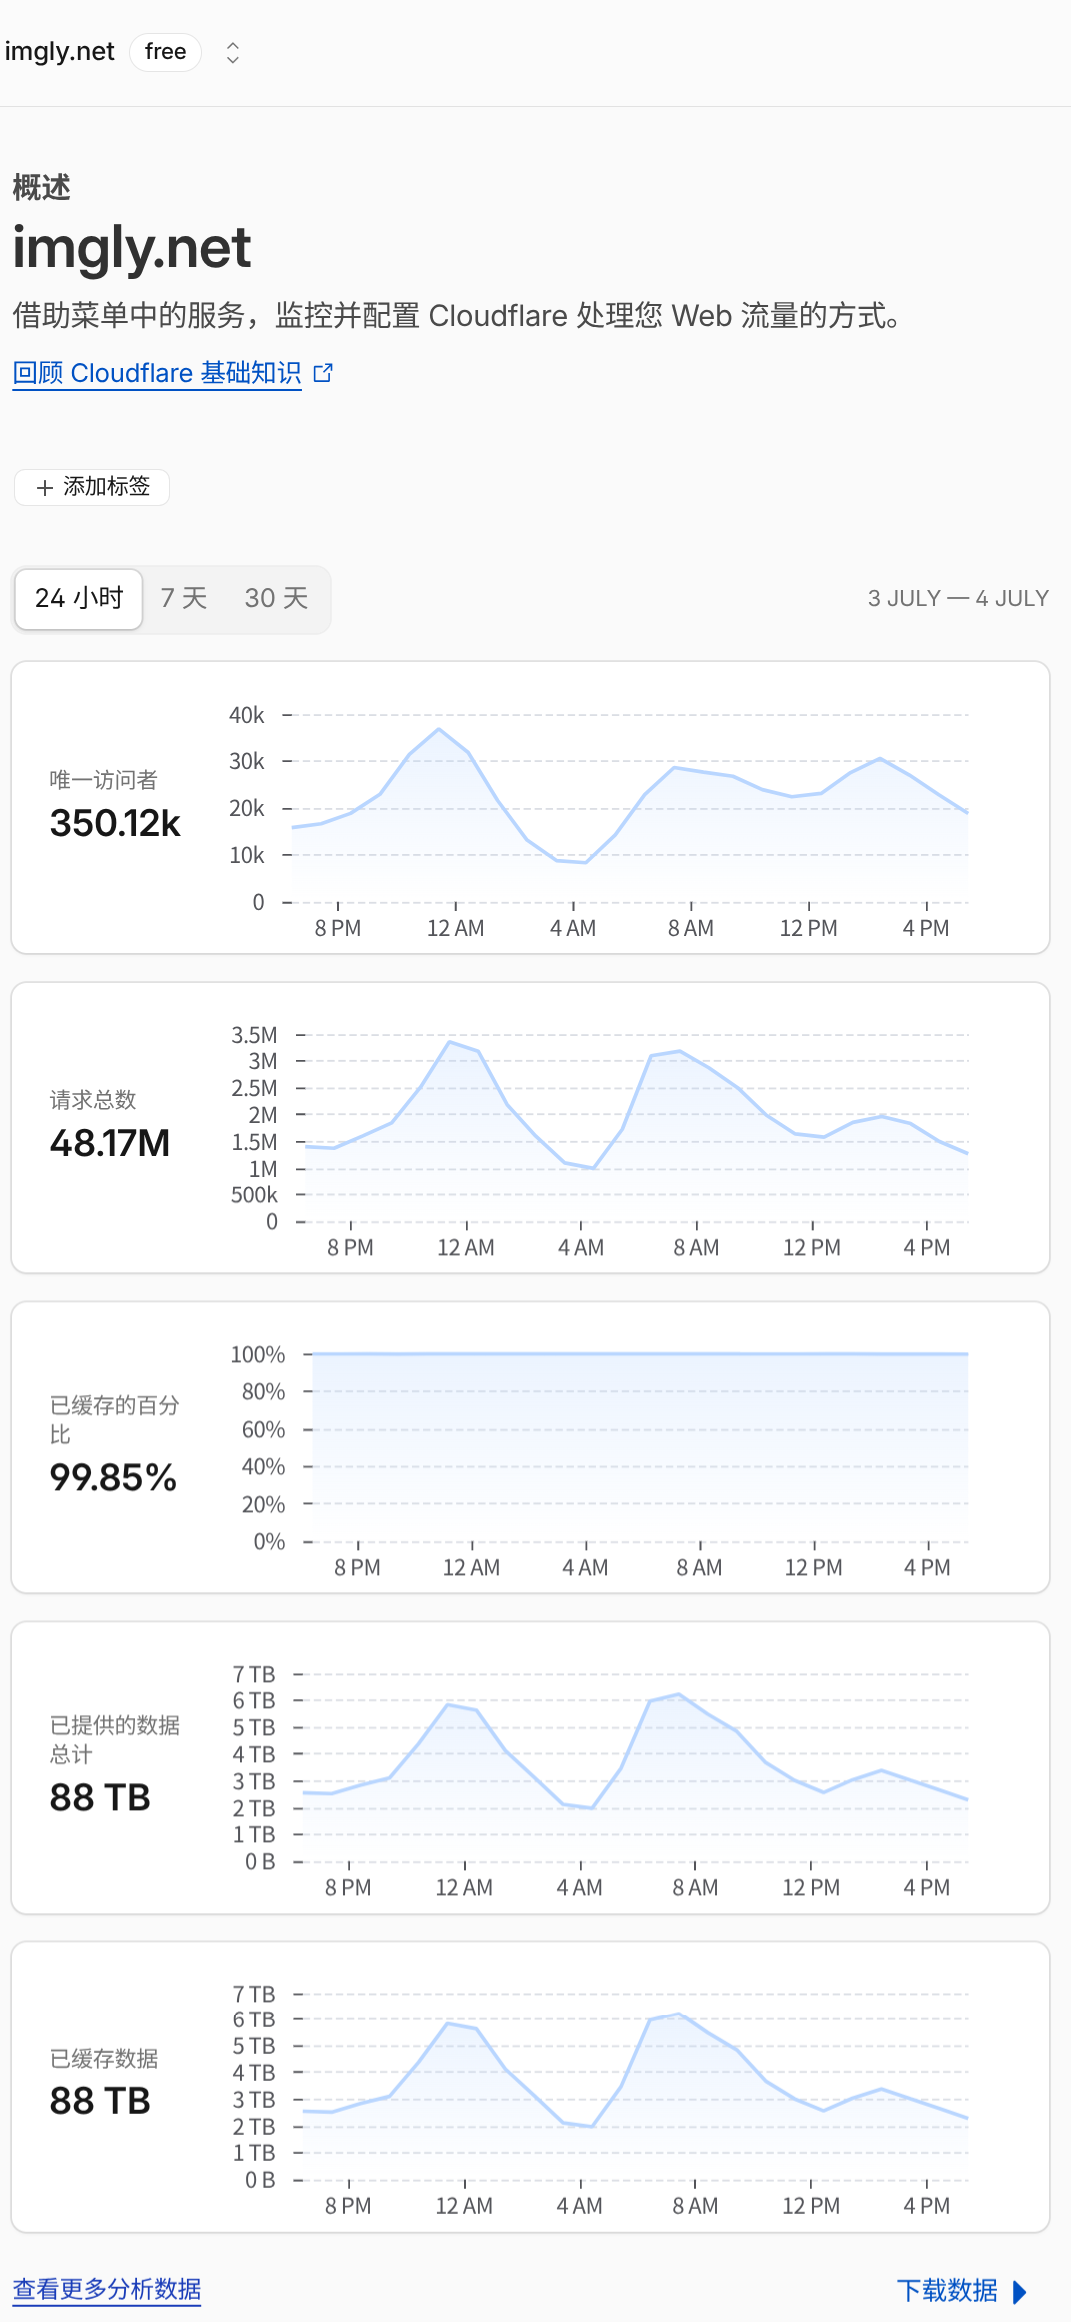Open 查看更多分析数据 link
The height and width of the screenshot is (2322, 1071).
pyautogui.click(x=107, y=2290)
